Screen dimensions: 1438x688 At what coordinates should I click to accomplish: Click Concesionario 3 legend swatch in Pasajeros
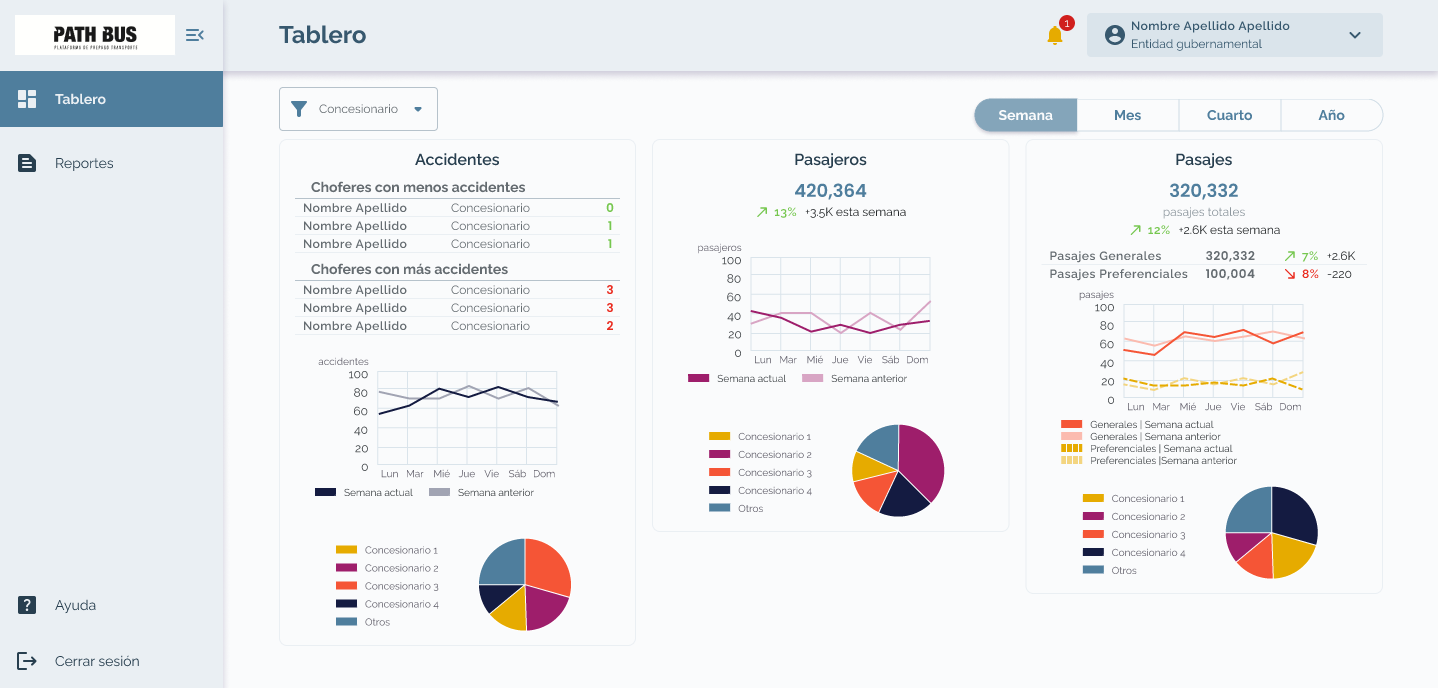719,472
